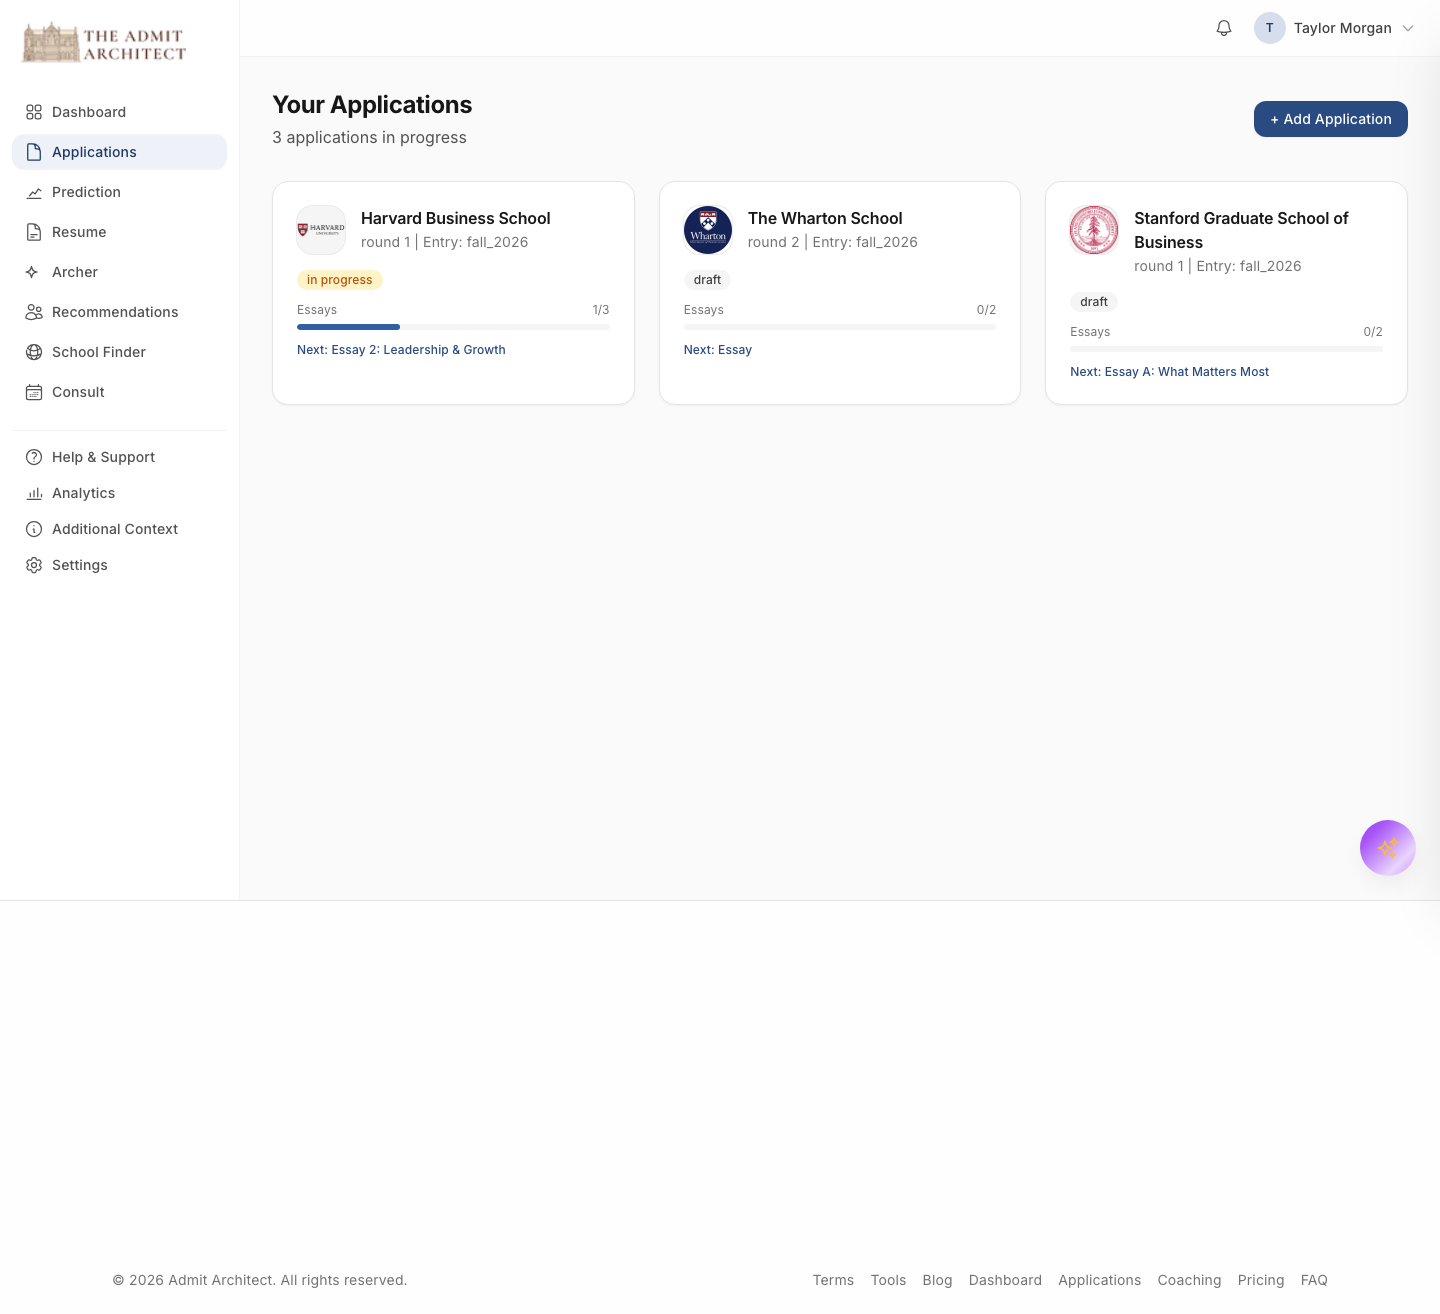
Task: Open Next: Essay 2: Leadership & Growth
Action: [400, 349]
